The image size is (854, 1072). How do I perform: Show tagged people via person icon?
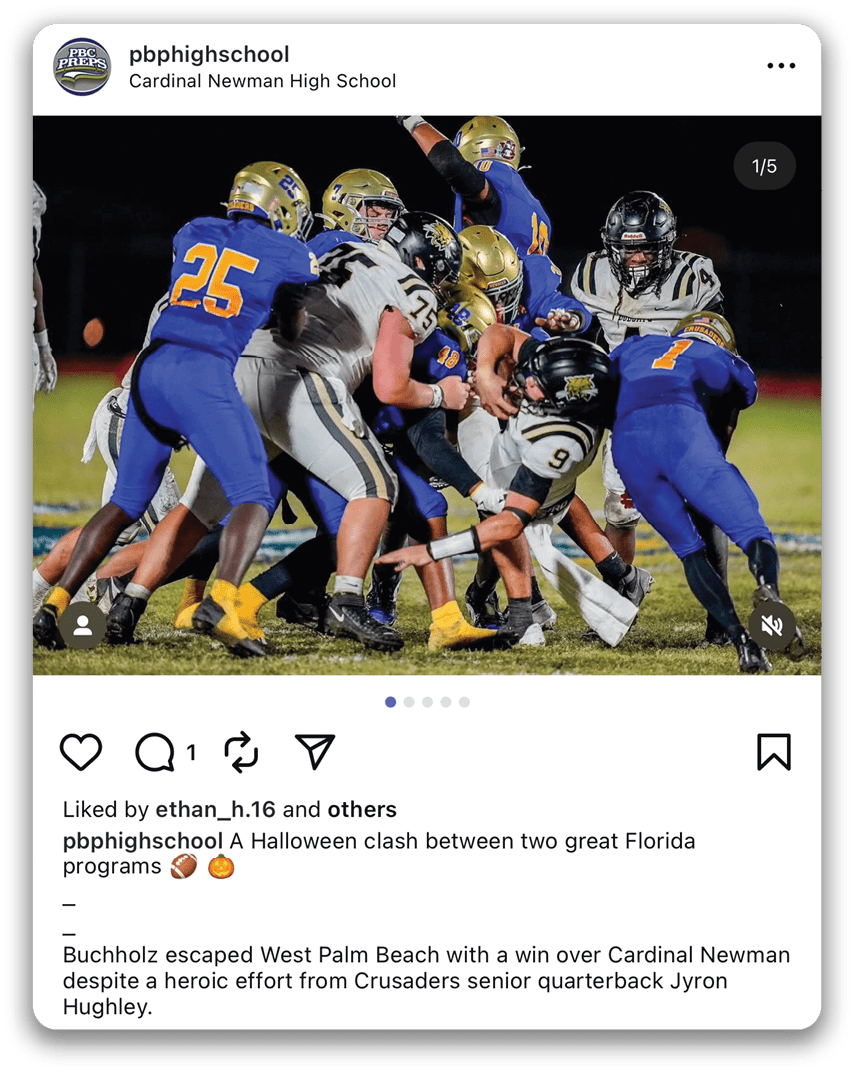pyautogui.click(x=83, y=626)
